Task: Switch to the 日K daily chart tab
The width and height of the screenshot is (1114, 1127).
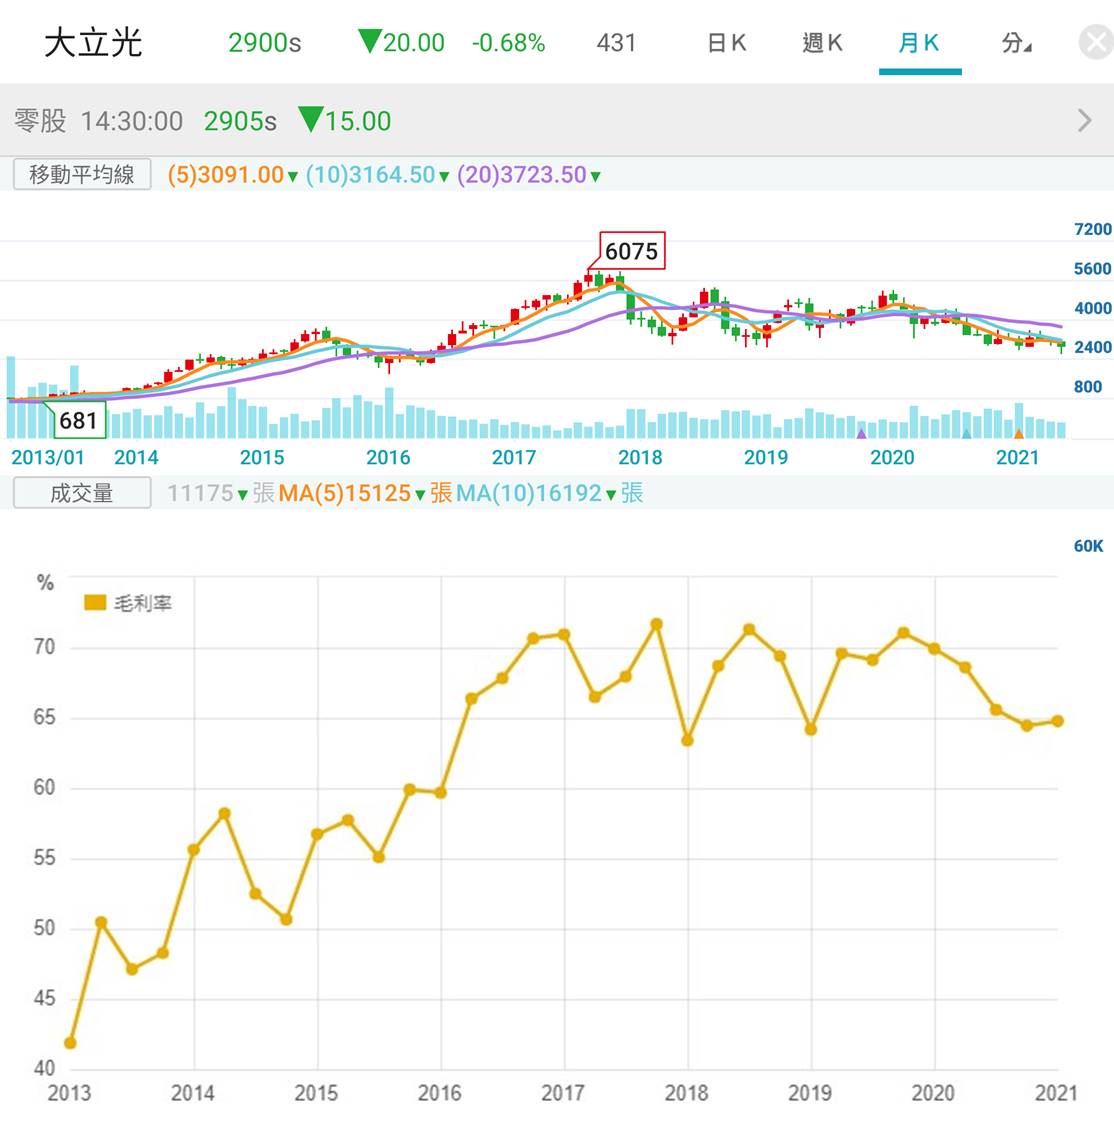Action: click(727, 43)
